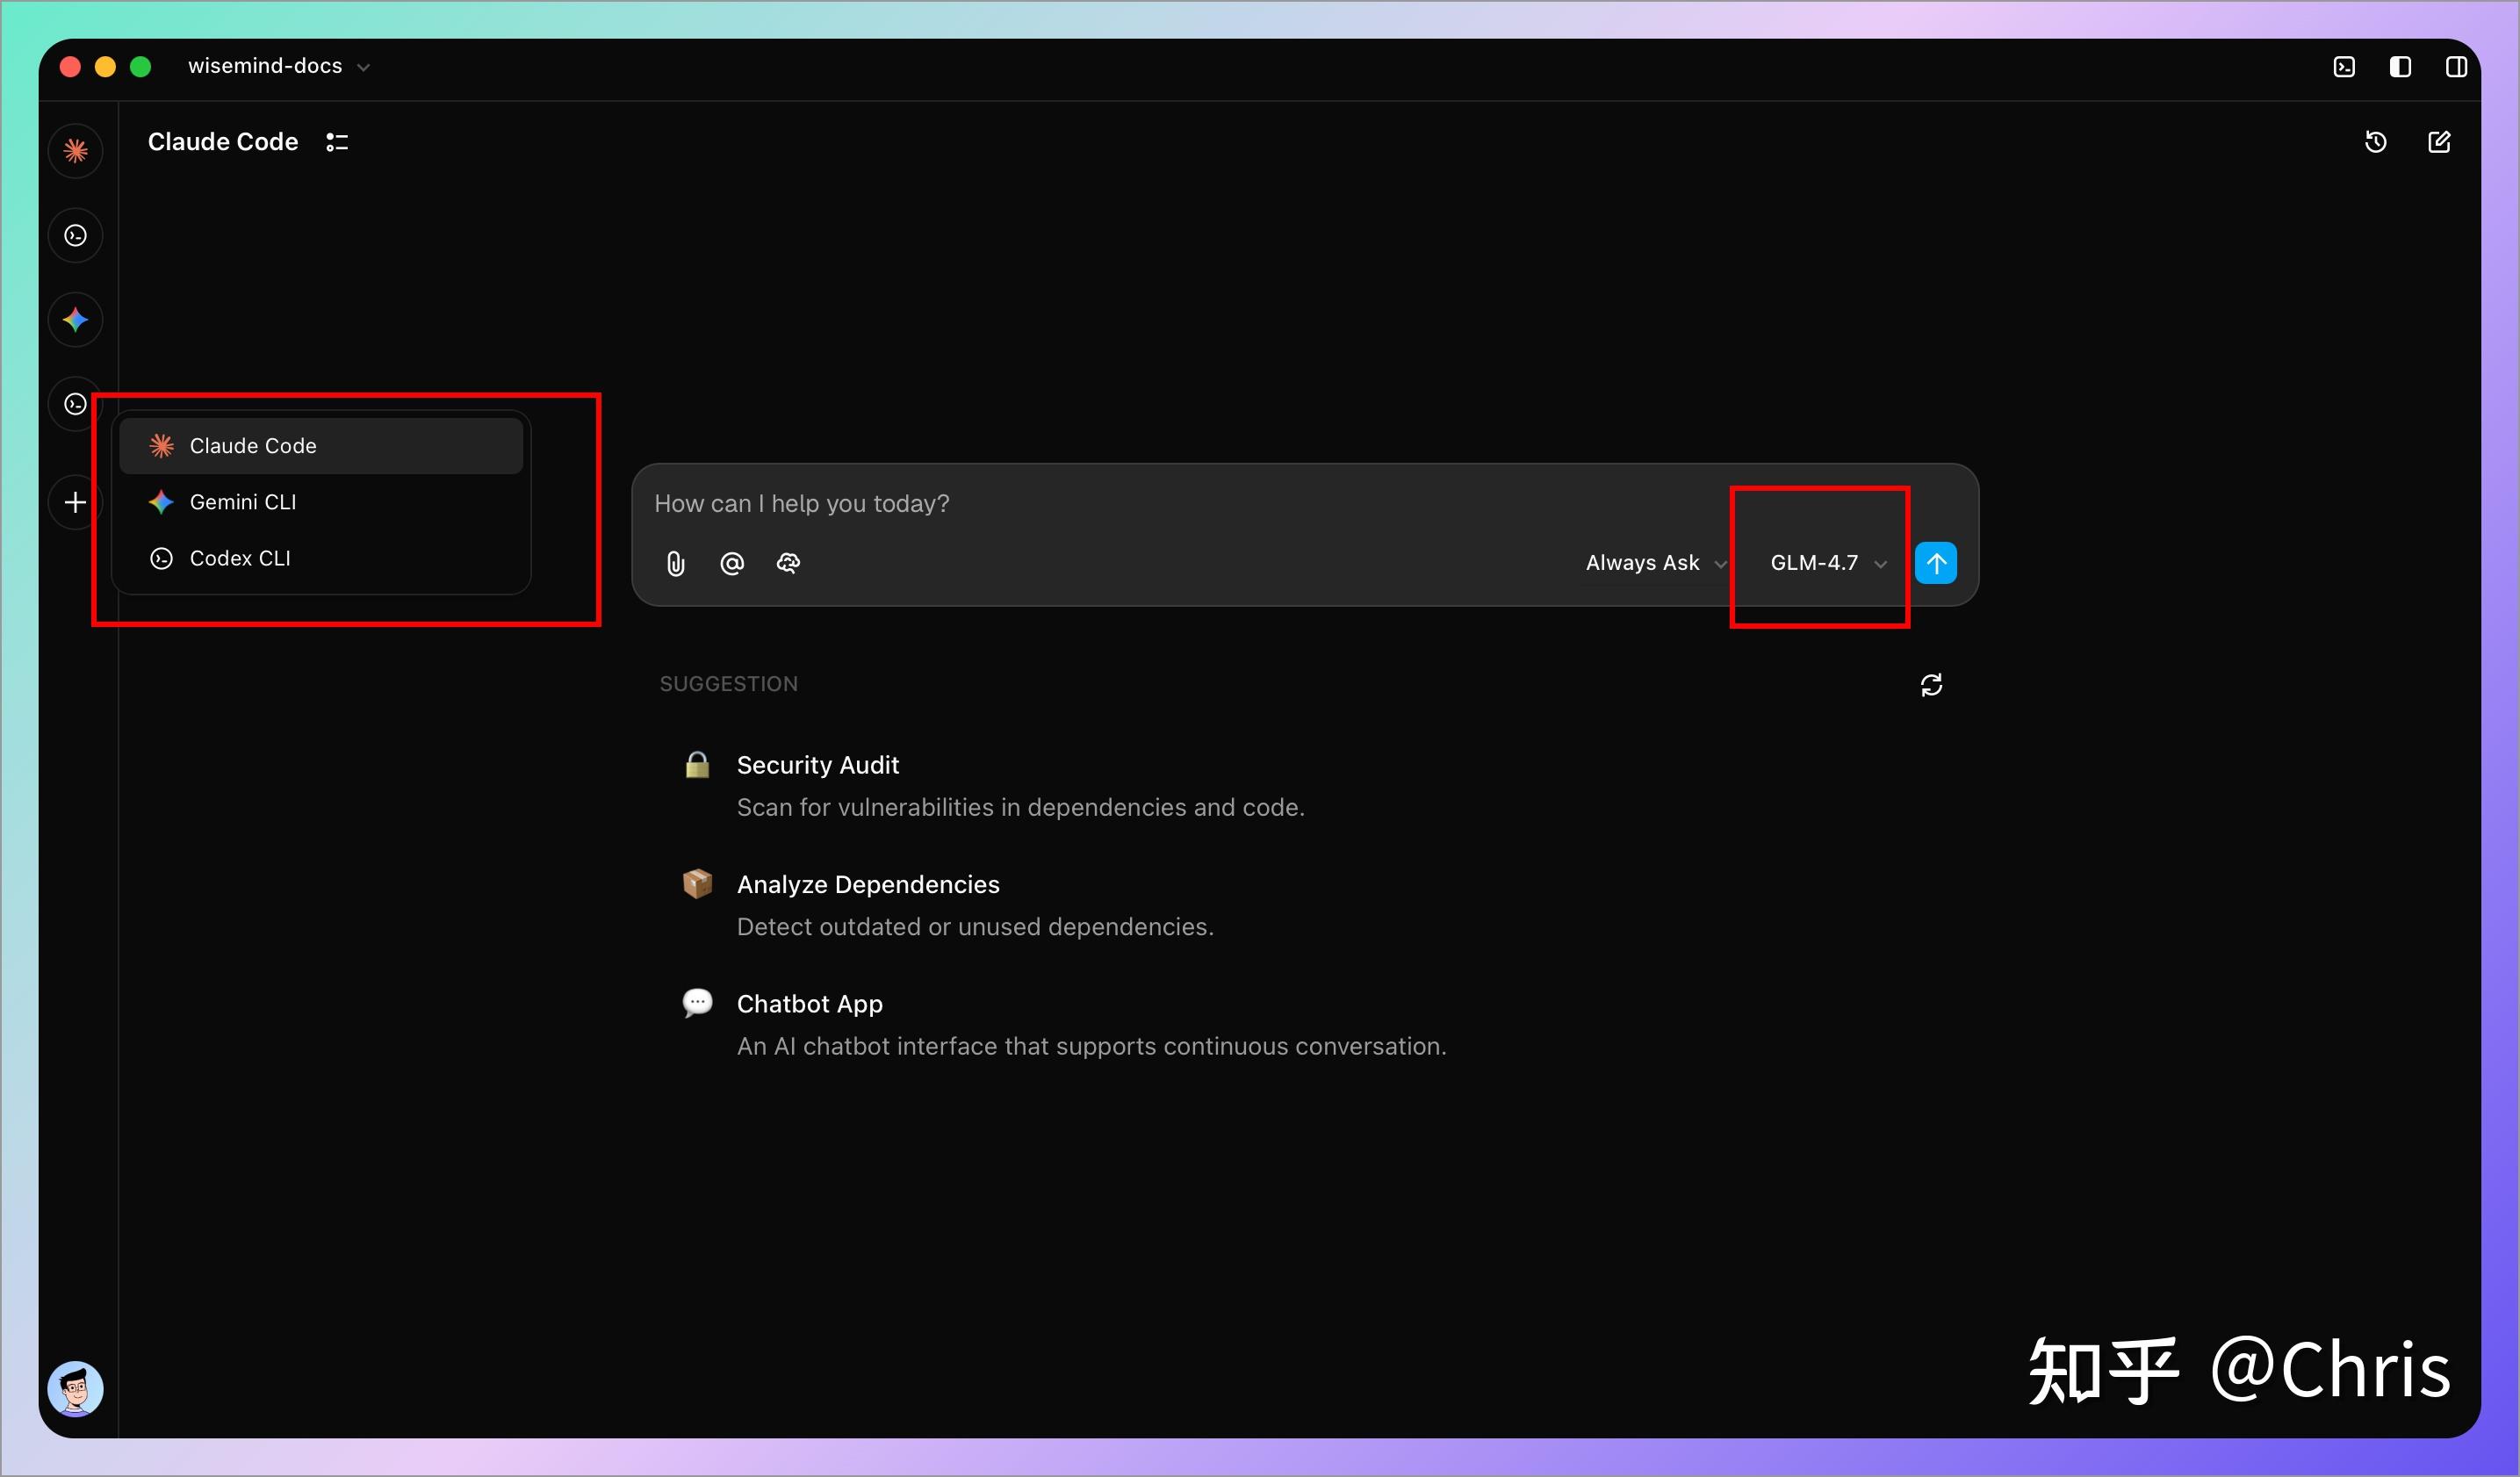The image size is (2520, 1477).
Task: Click the plus icon to add agent
Action: pyautogui.click(x=75, y=502)
